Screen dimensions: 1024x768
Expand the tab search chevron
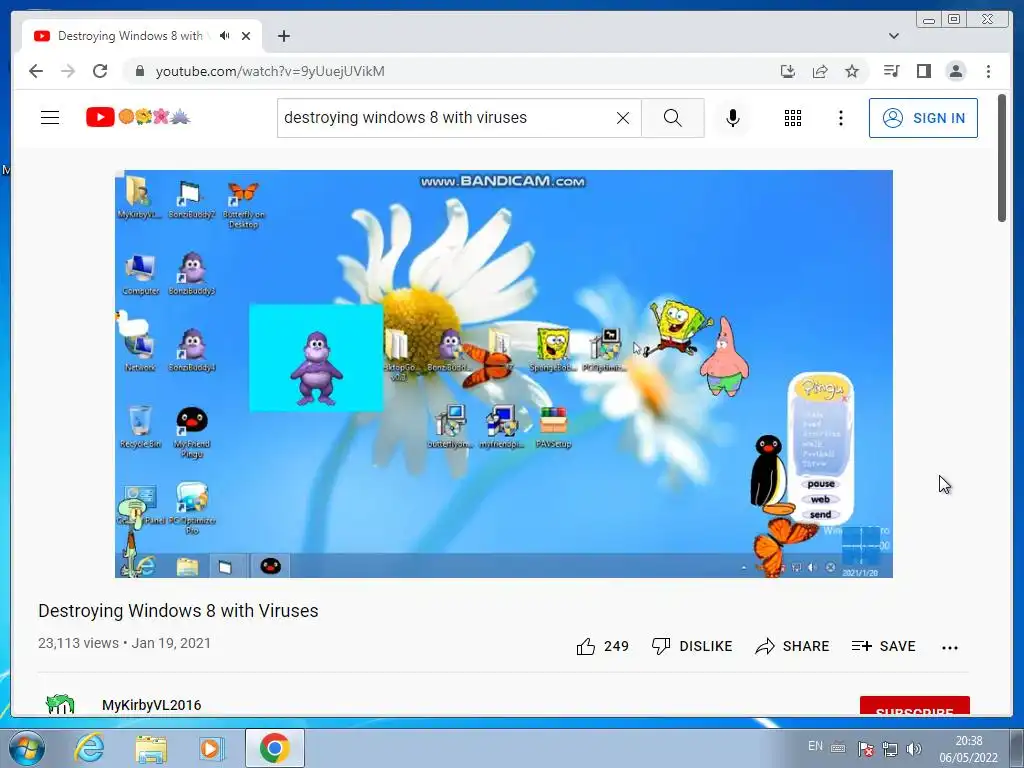(894, 36)
